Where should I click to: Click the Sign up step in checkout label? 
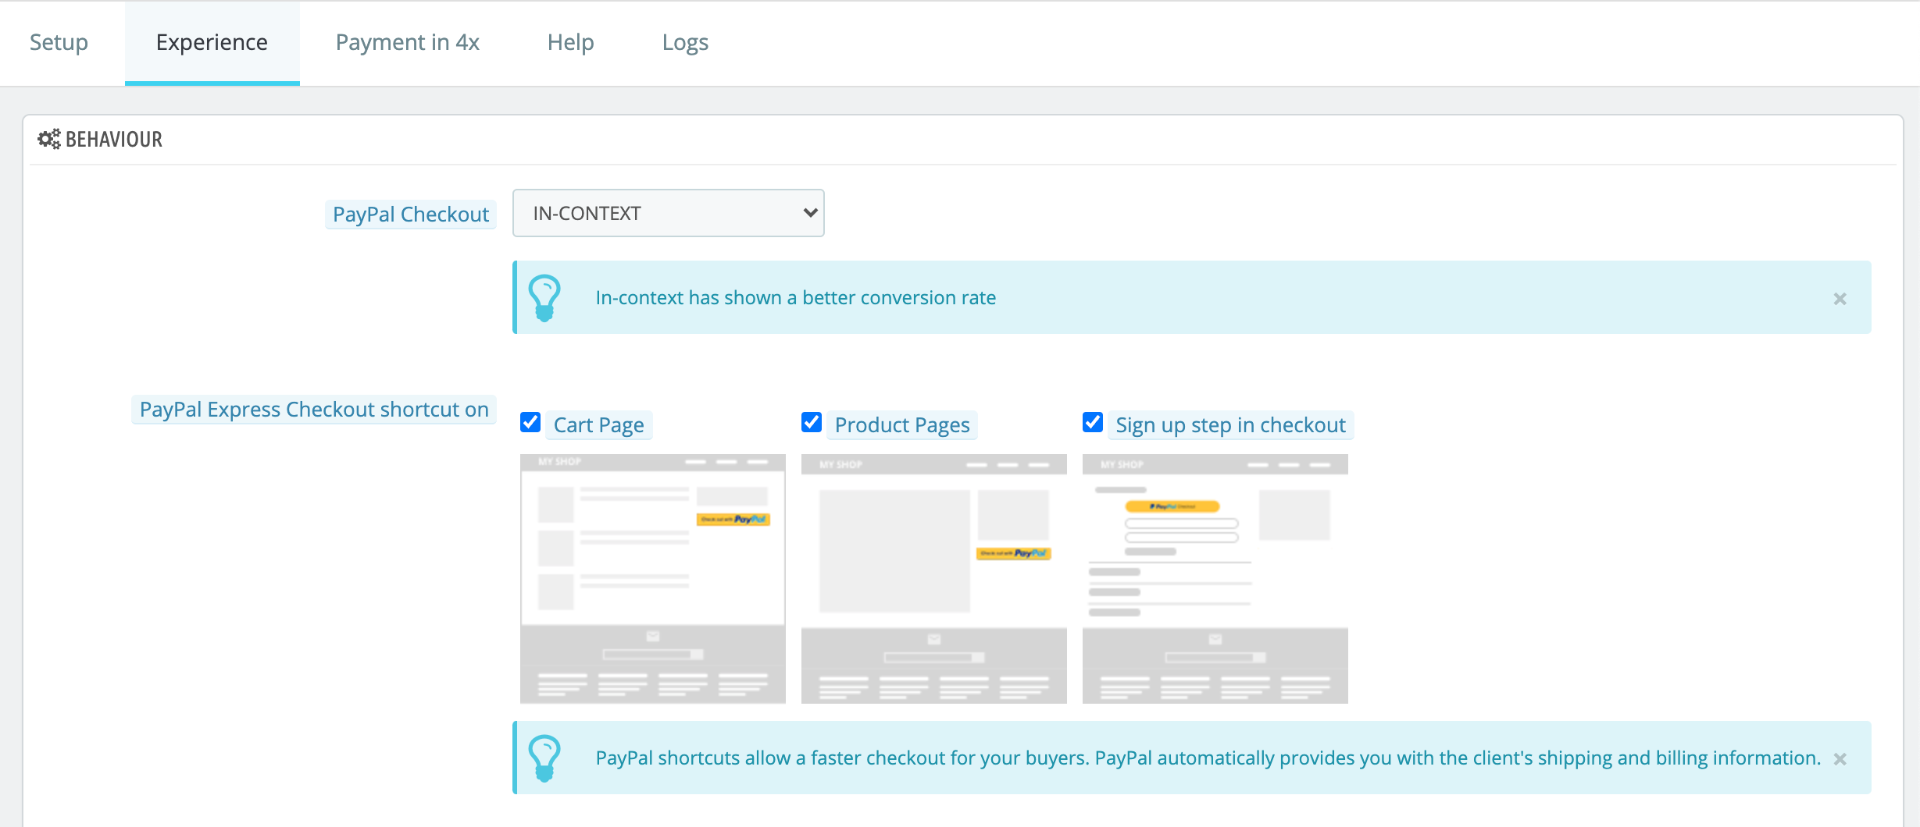[x=1230, y=425]
